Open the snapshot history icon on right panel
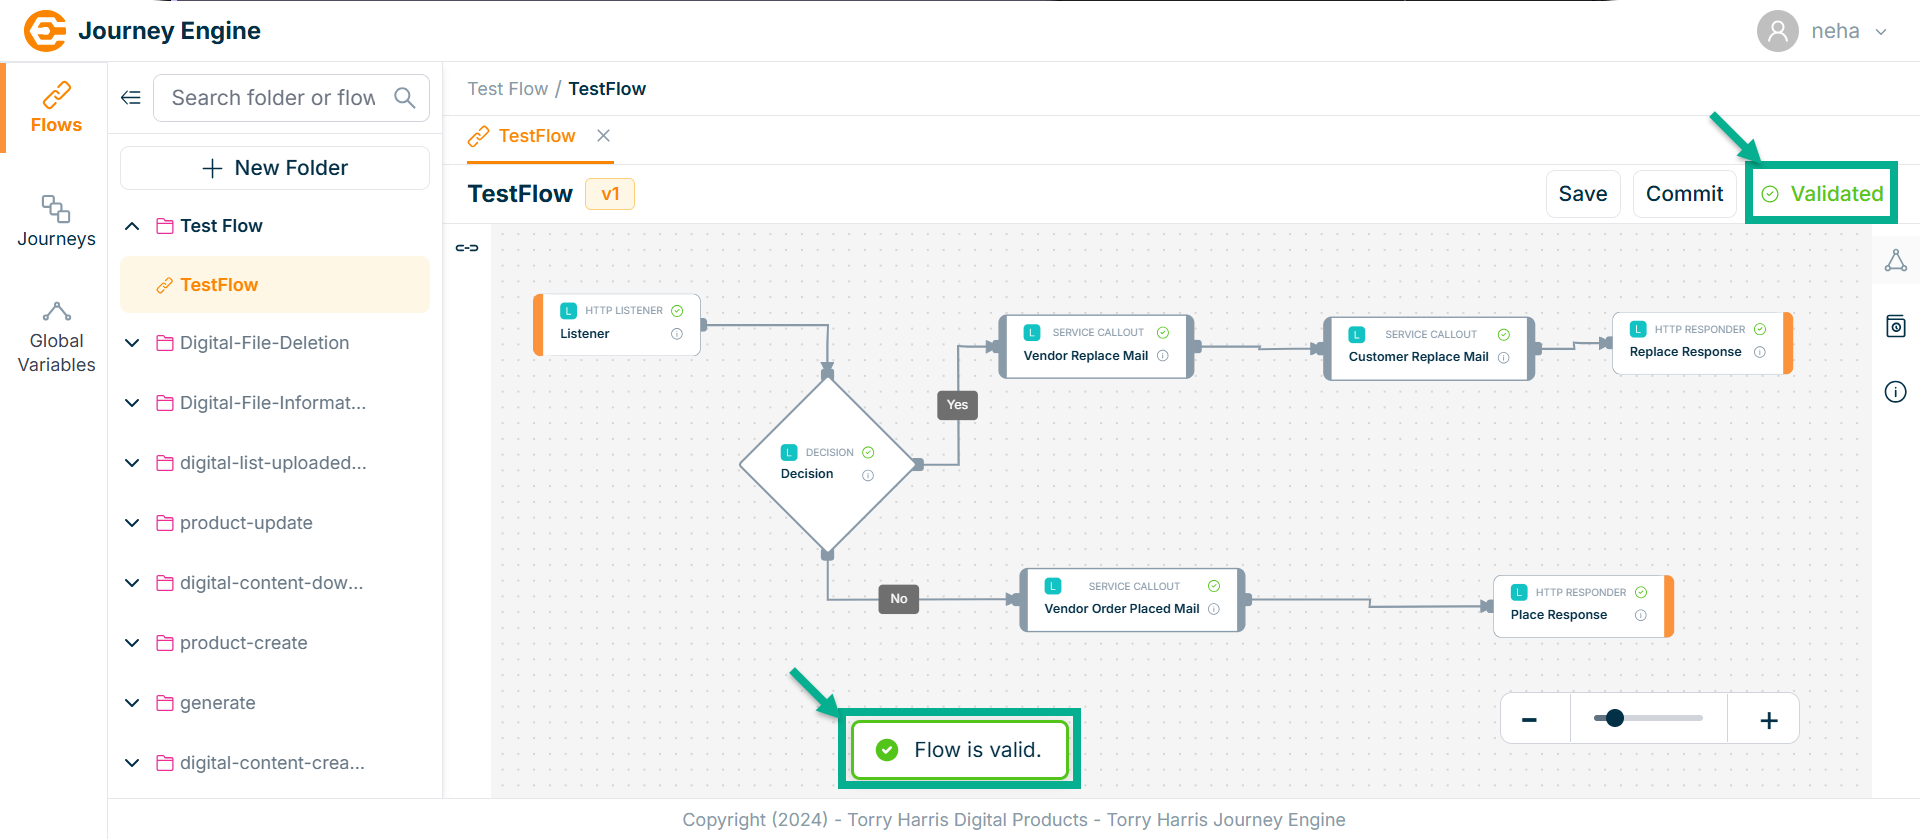This screenshot has height=839, width=1920. pyautogui.click(x=1895, y=326)
